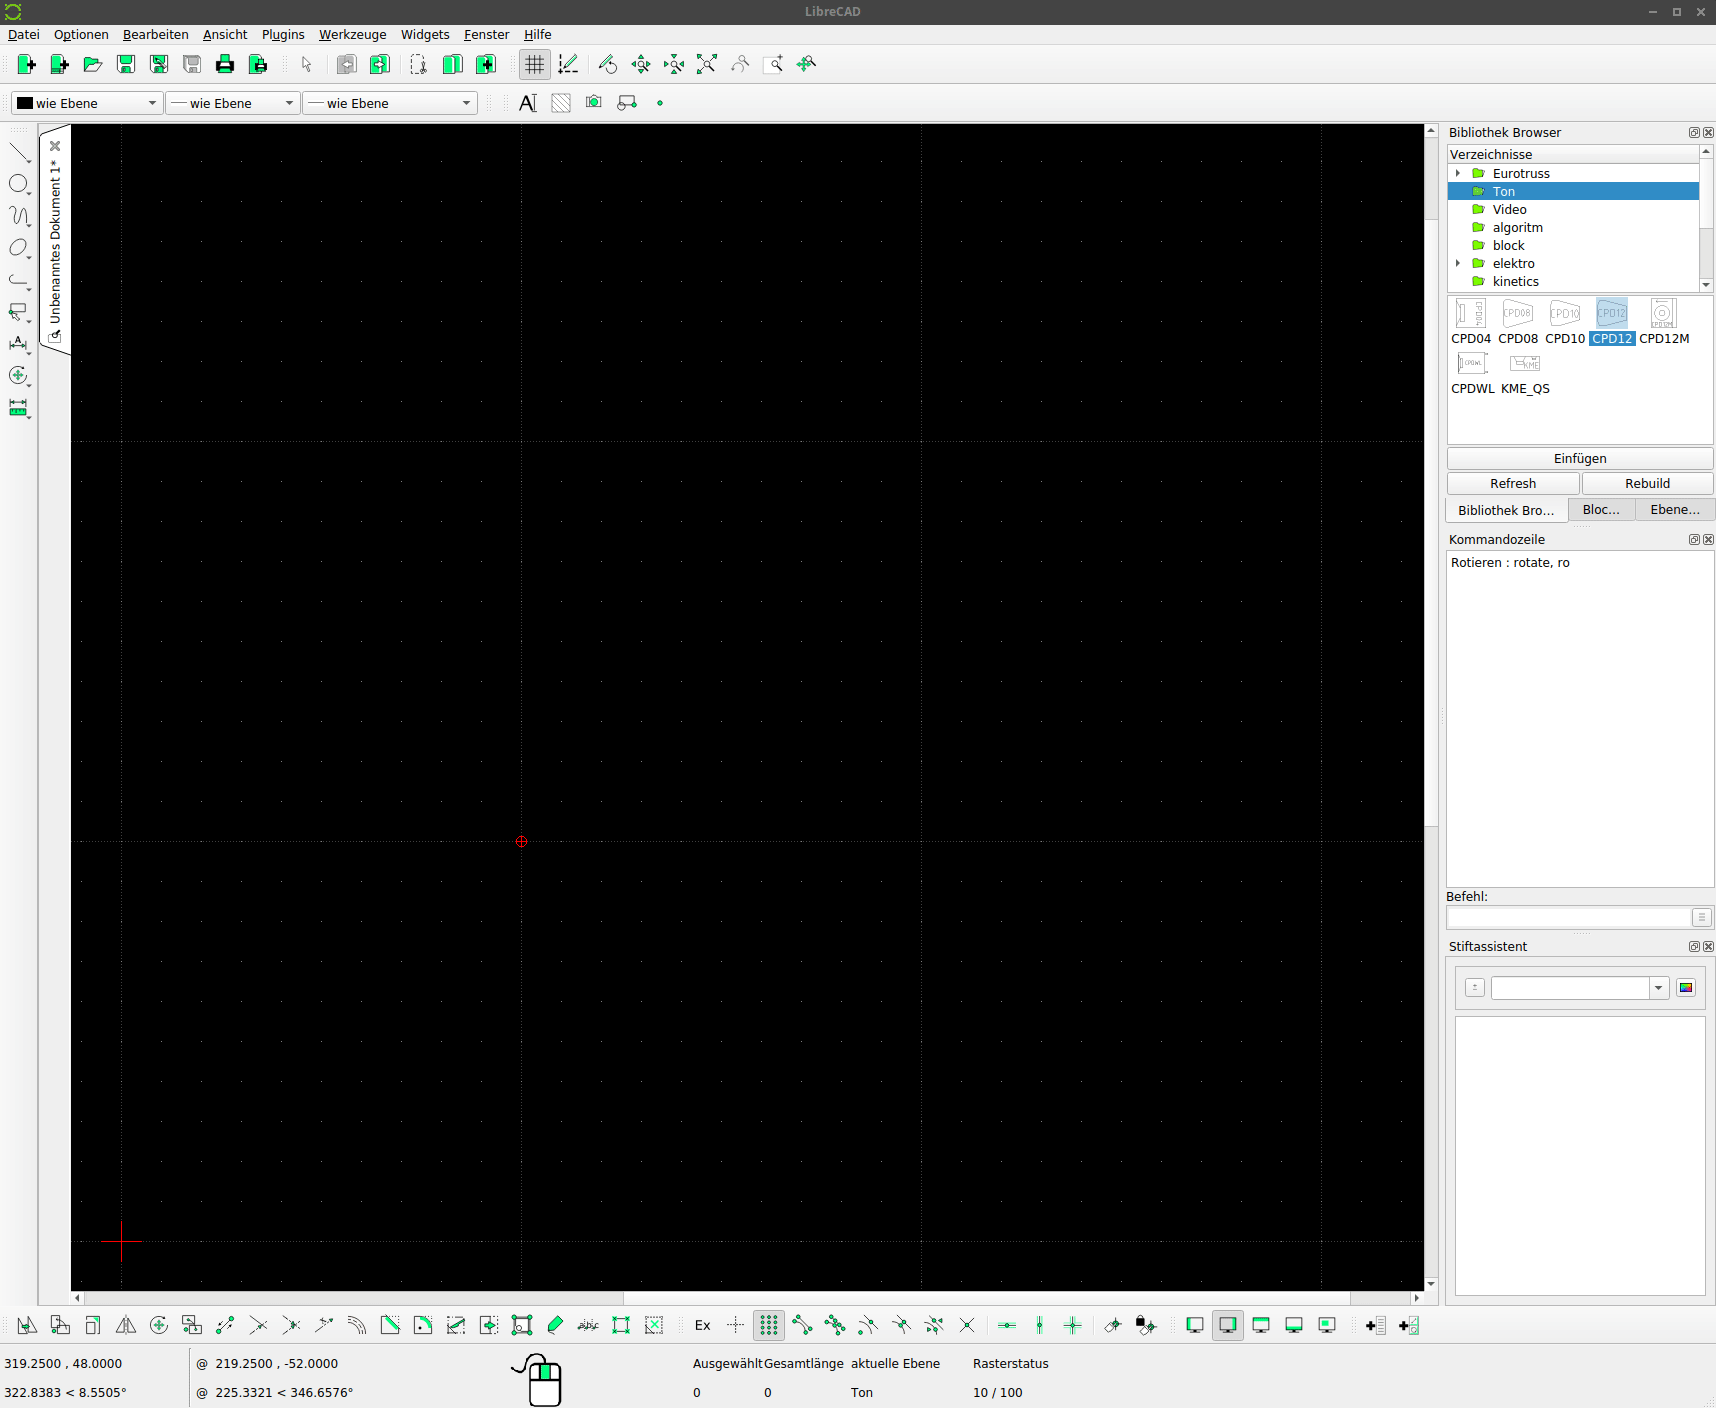Expand the Eurotruss library folder
This screenshot has width=1716, height=1408.
(x=1459, y=173)
